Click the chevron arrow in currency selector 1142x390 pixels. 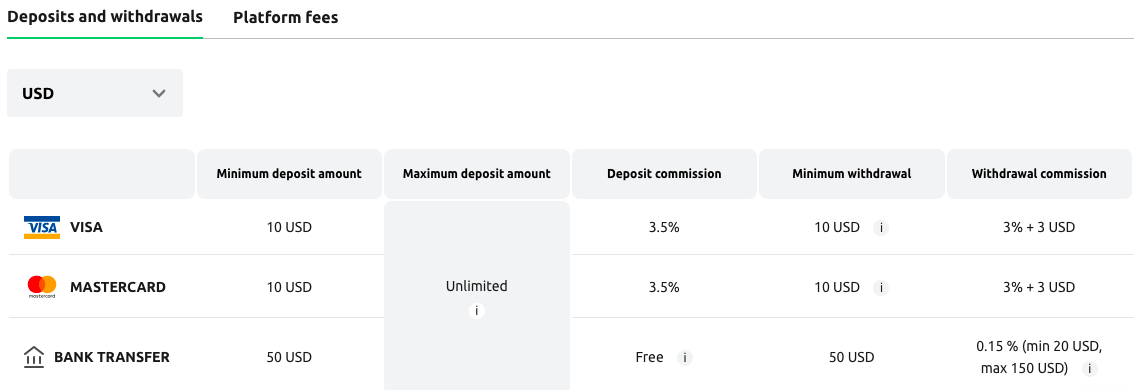[159, 93]
